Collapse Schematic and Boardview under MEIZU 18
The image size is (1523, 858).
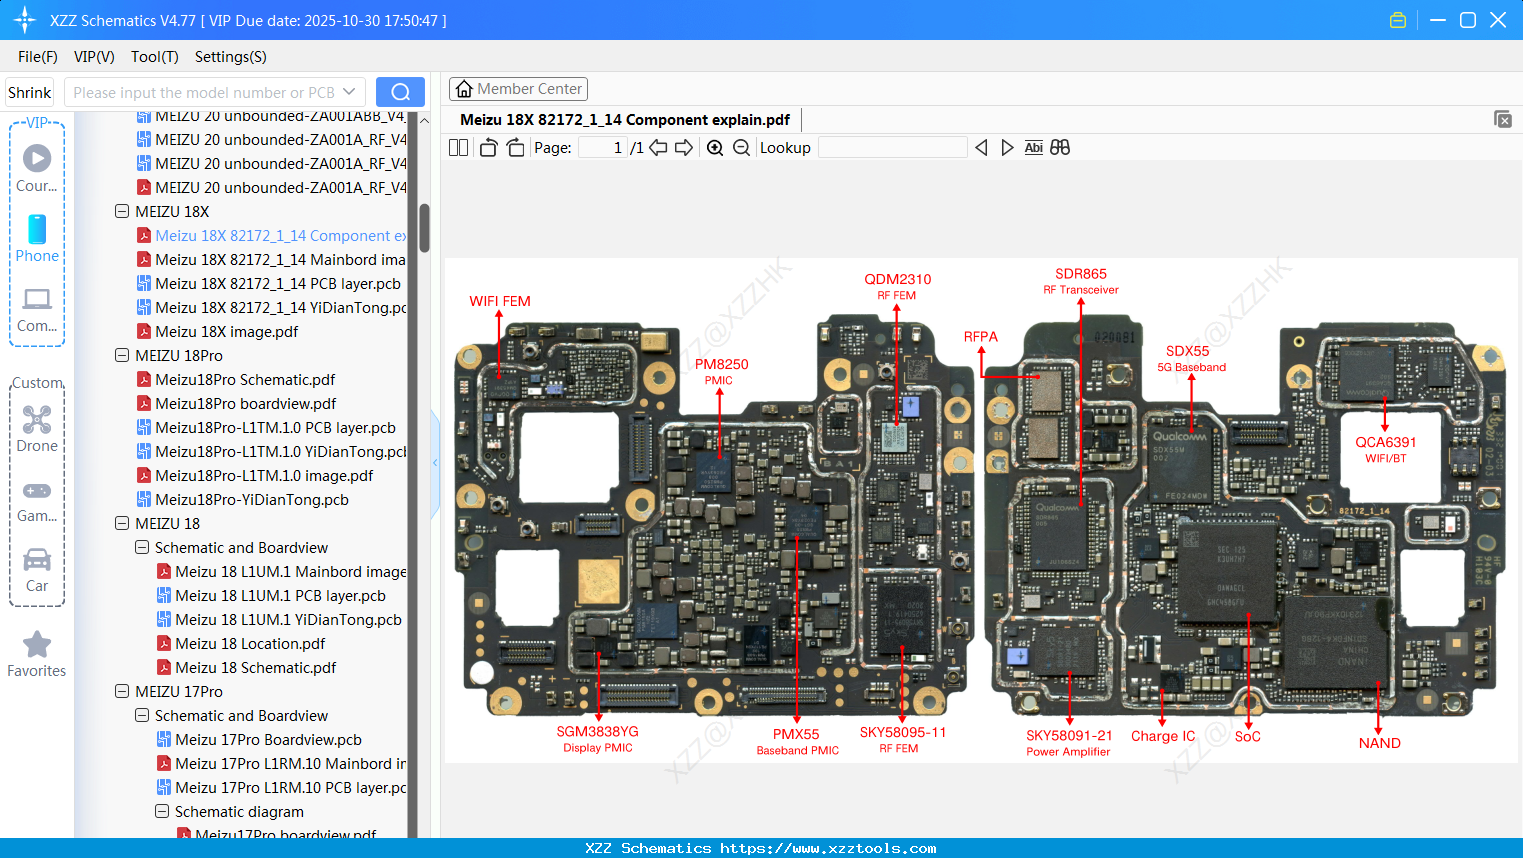[141, 547]
